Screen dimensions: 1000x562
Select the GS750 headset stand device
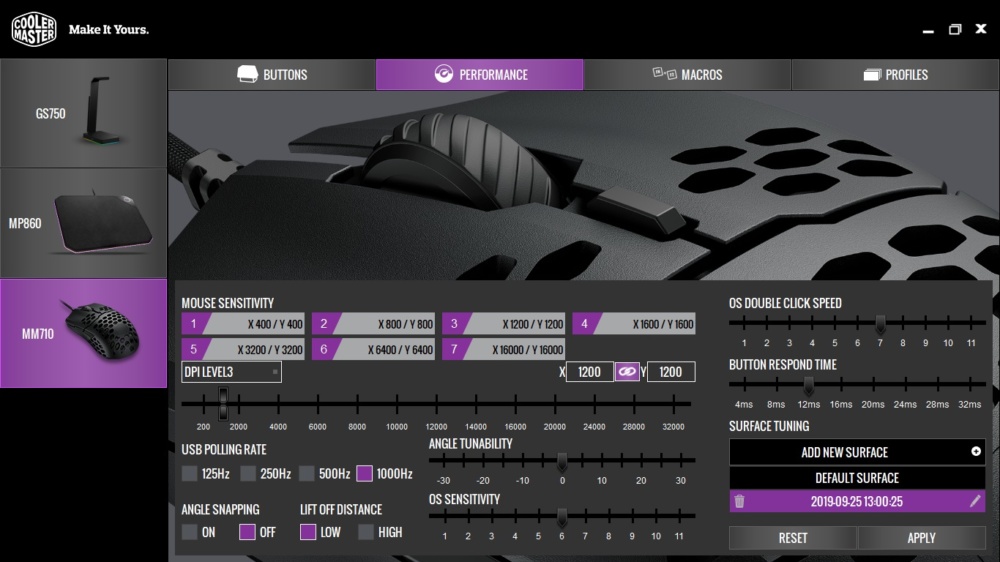[x=84, y=114]
